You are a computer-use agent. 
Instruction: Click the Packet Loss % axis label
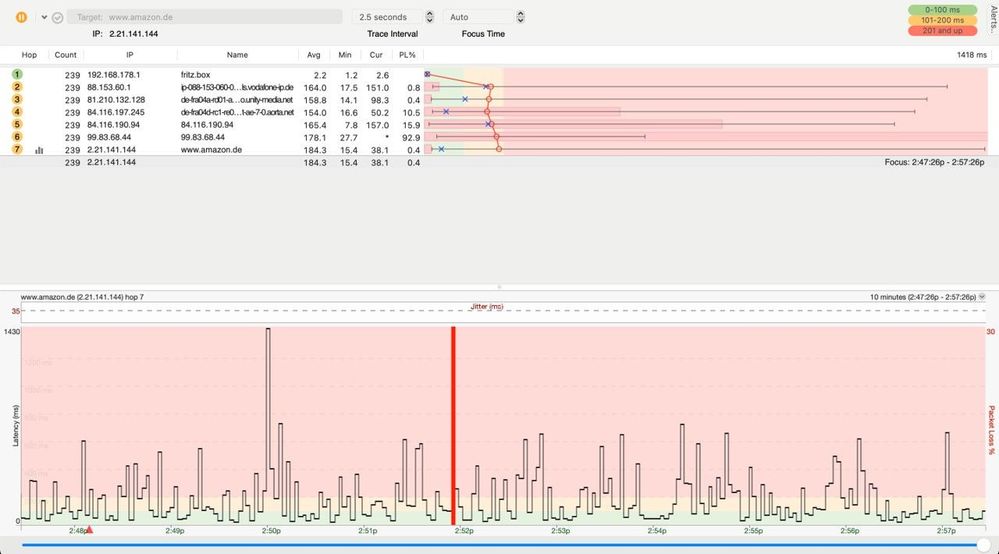pos(991,430)
